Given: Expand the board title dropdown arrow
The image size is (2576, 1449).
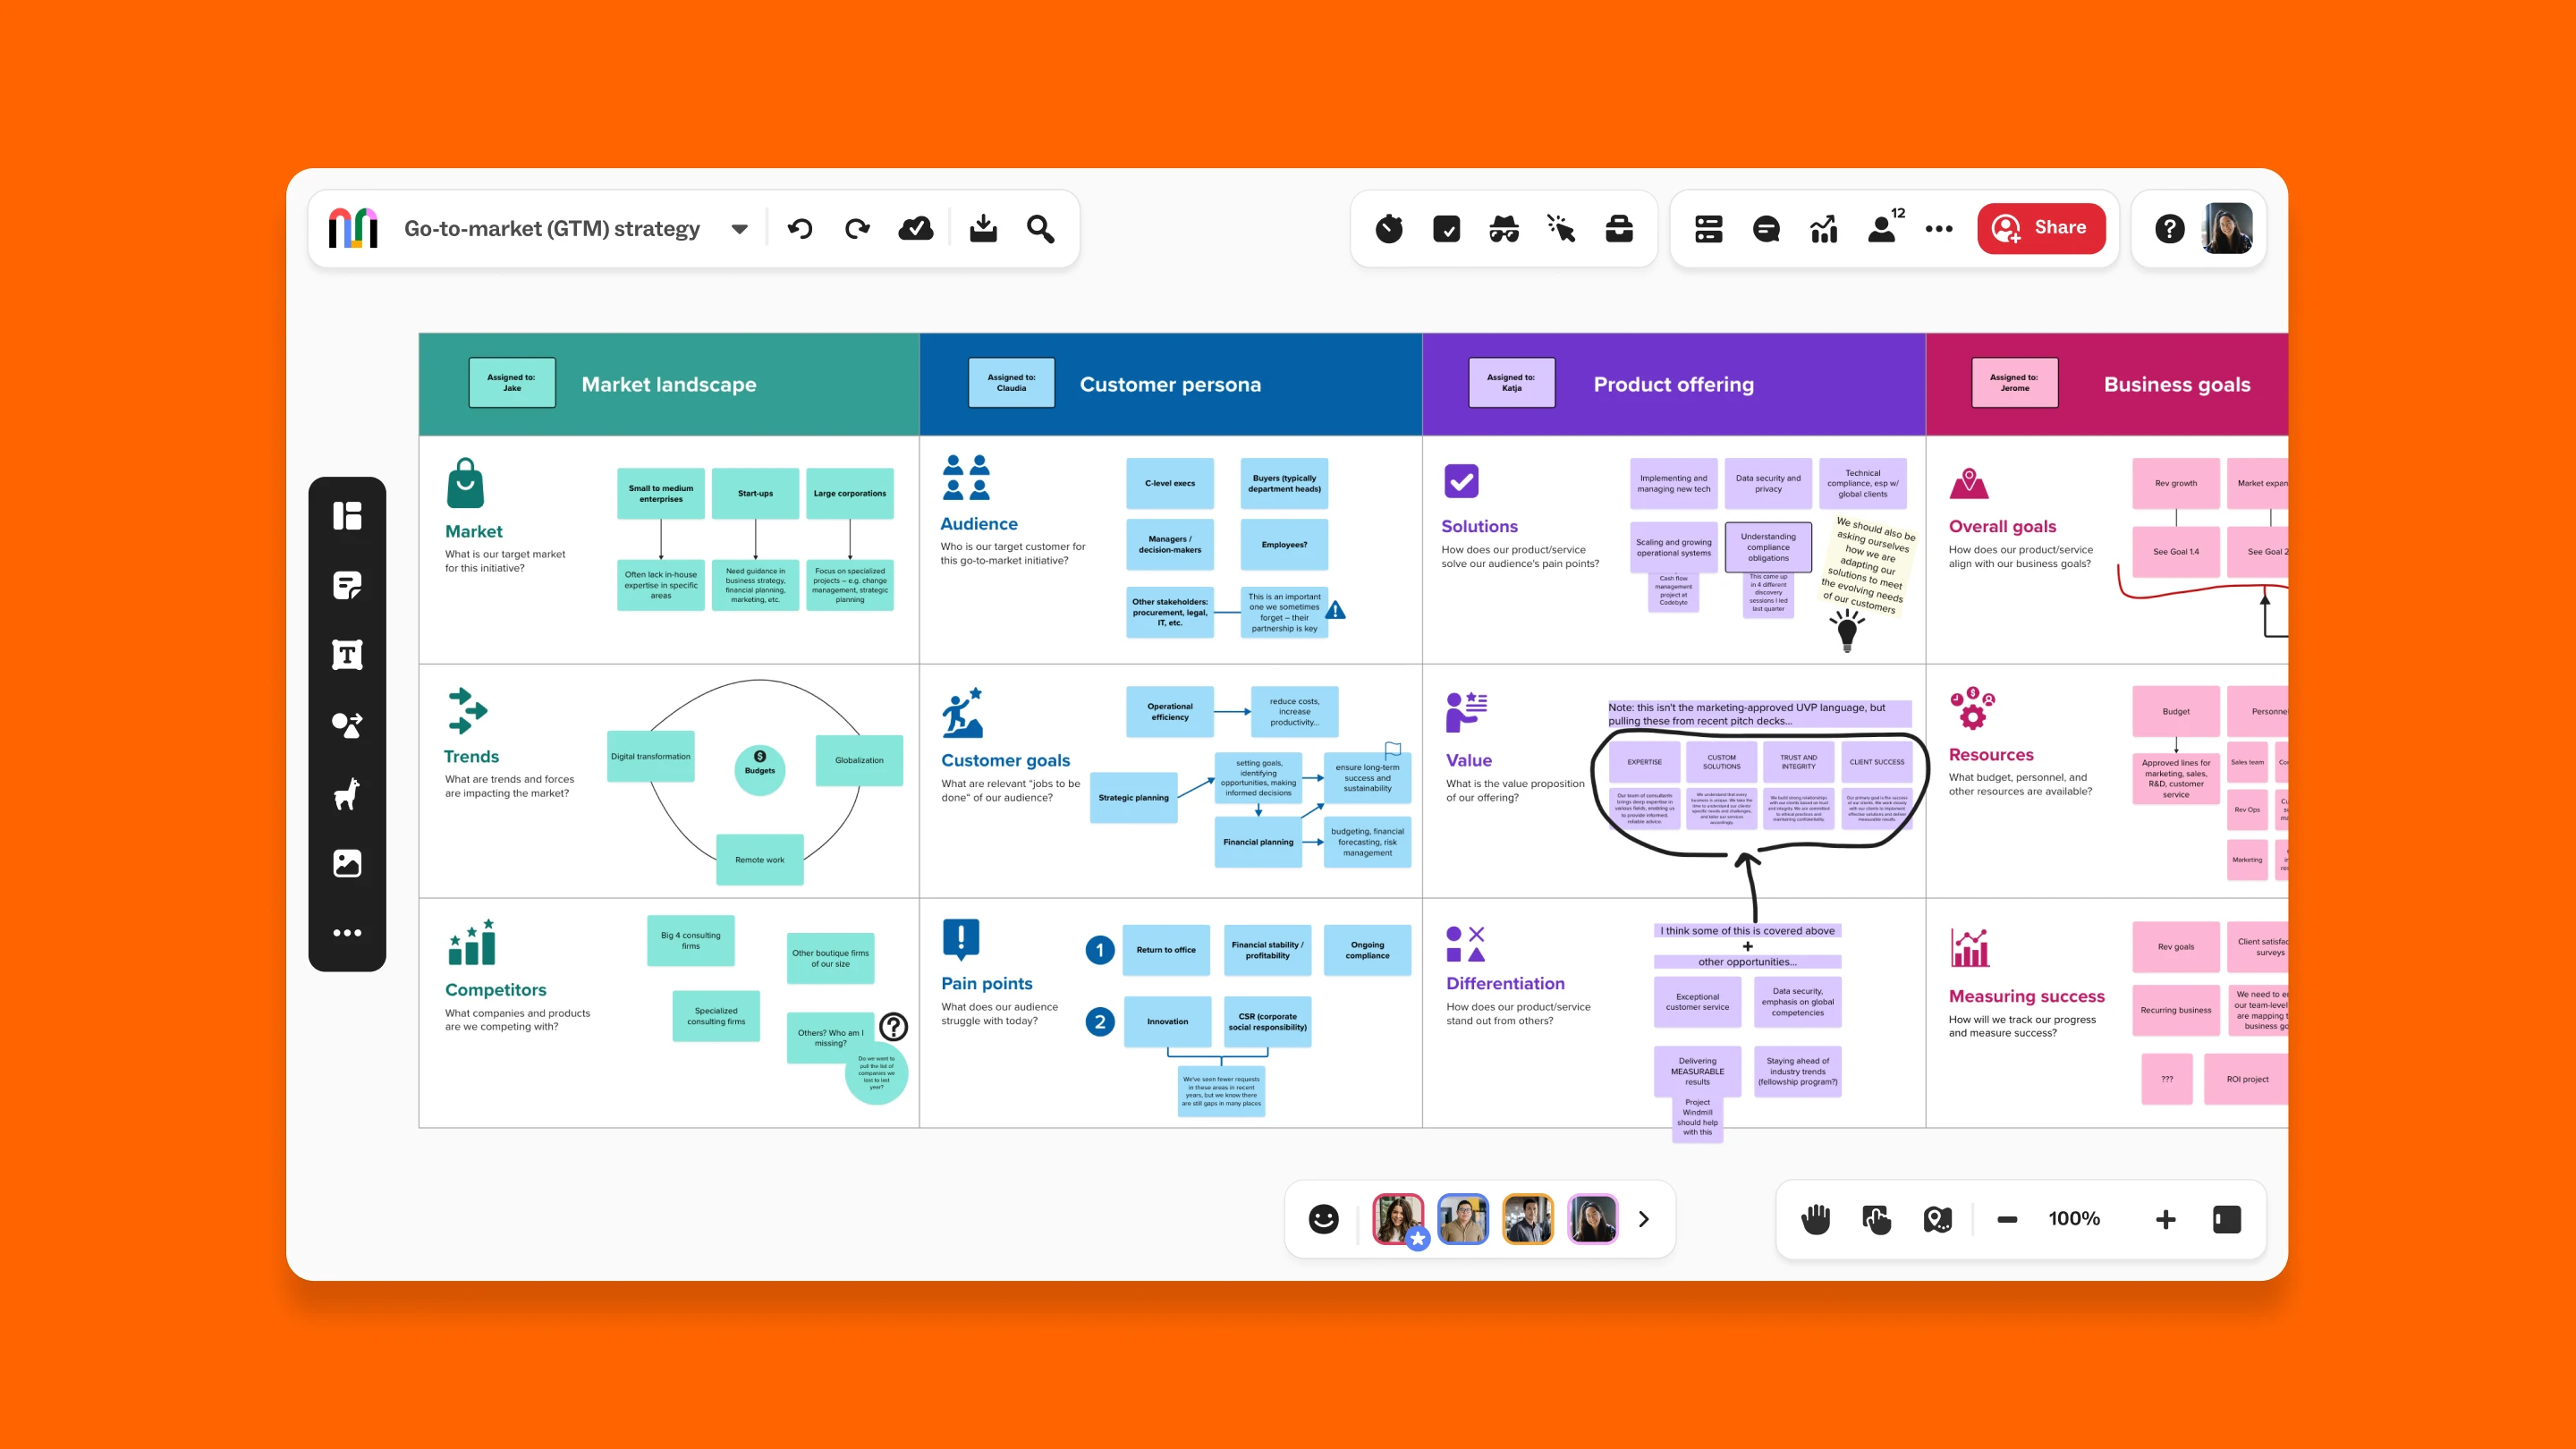Looking at the screenshot, I should [739, 229].
